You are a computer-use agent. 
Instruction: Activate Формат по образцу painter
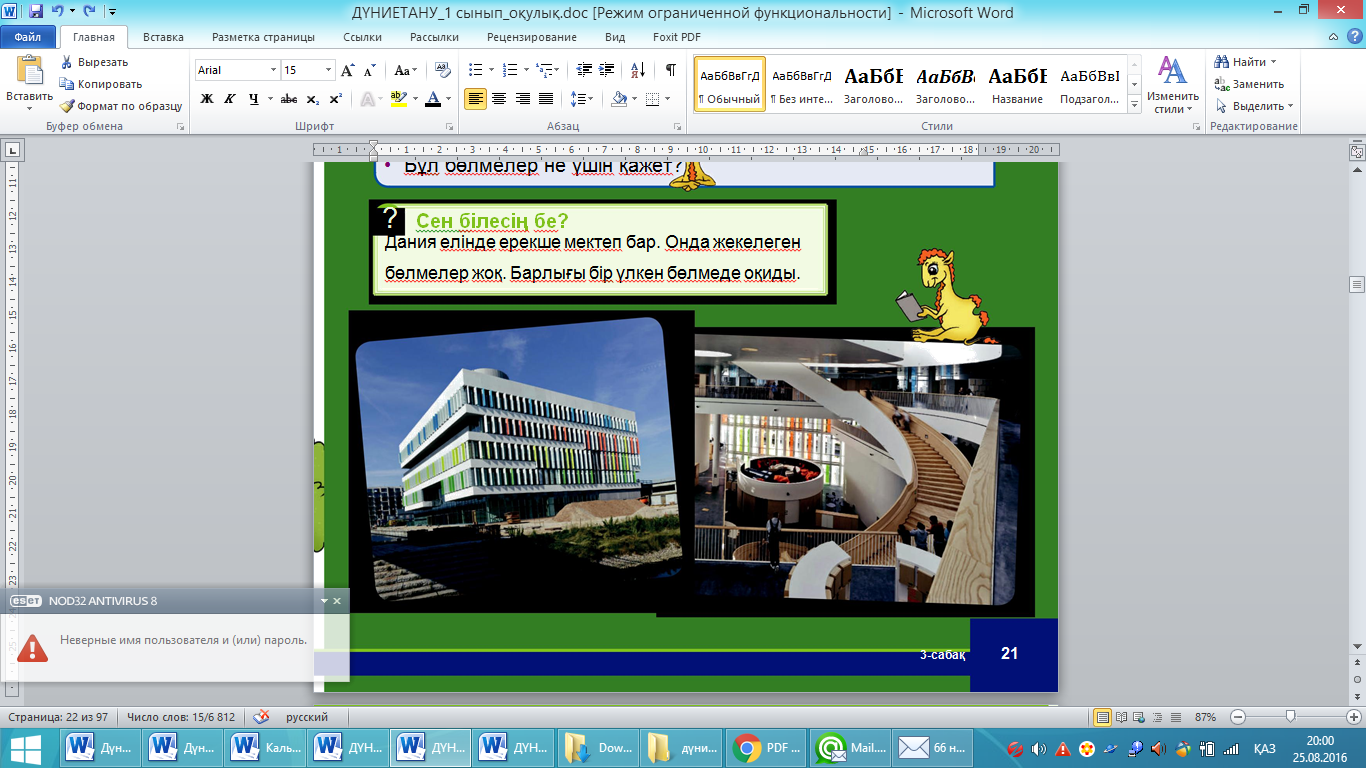tap(121, 106)
